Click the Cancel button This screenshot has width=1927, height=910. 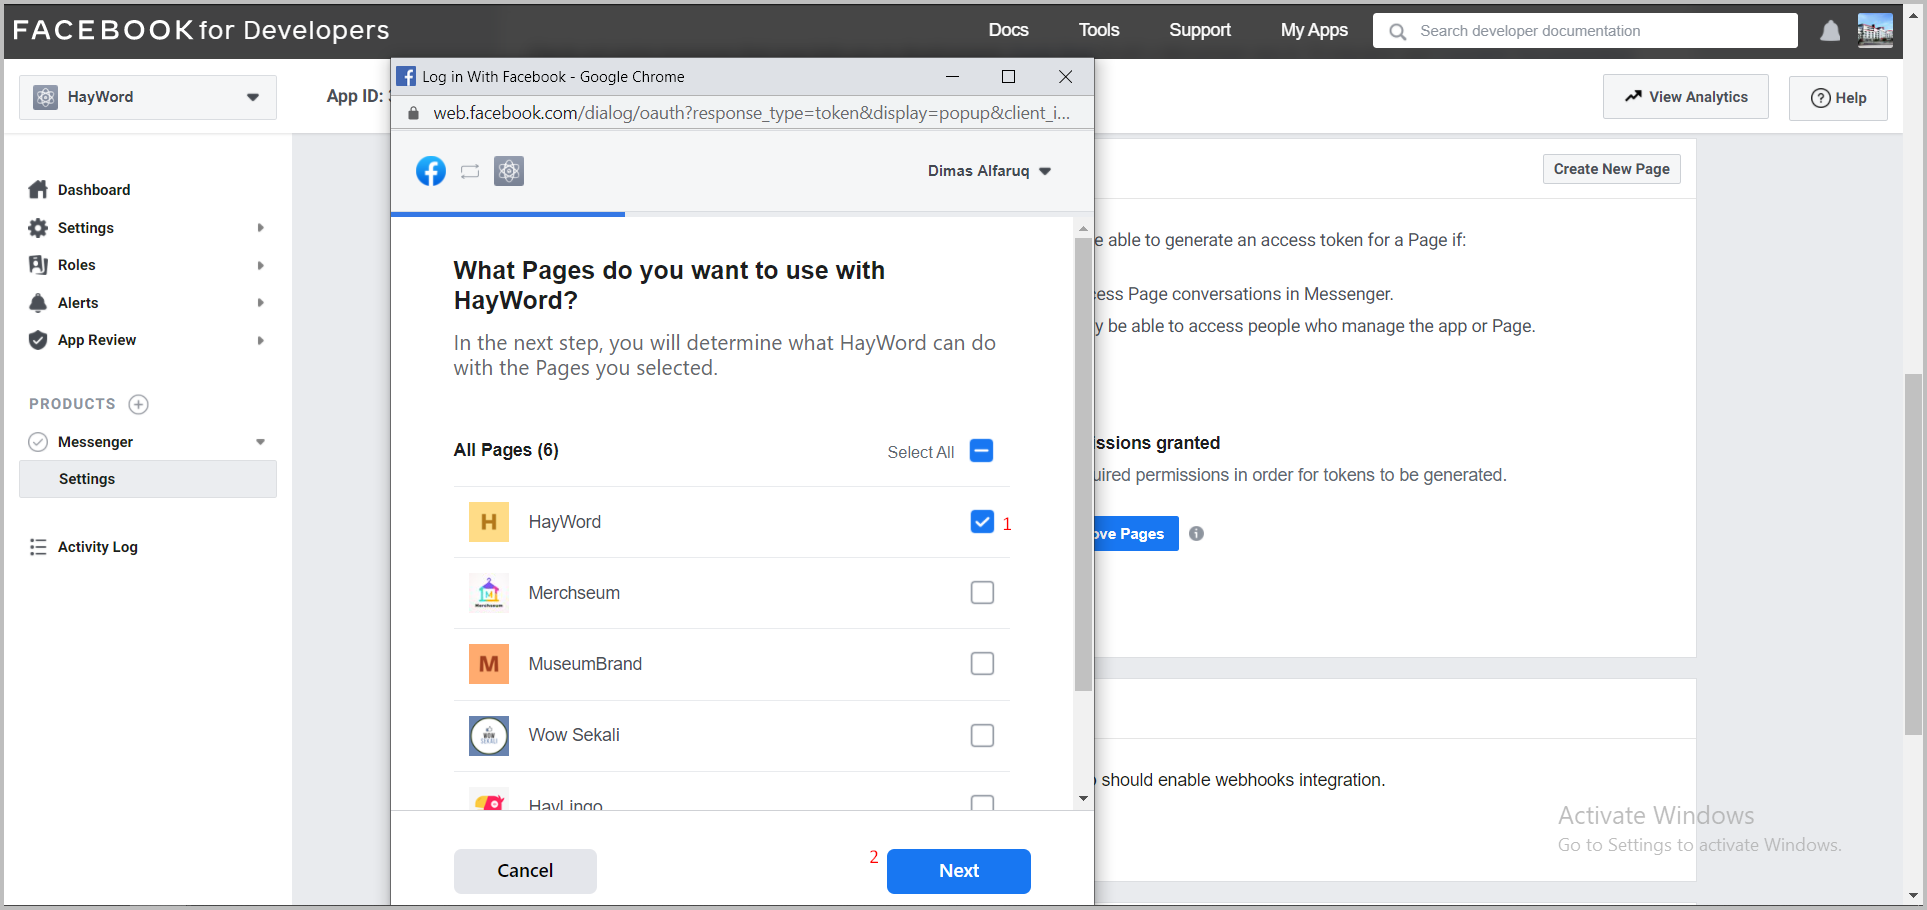click(x=525, y=871)
